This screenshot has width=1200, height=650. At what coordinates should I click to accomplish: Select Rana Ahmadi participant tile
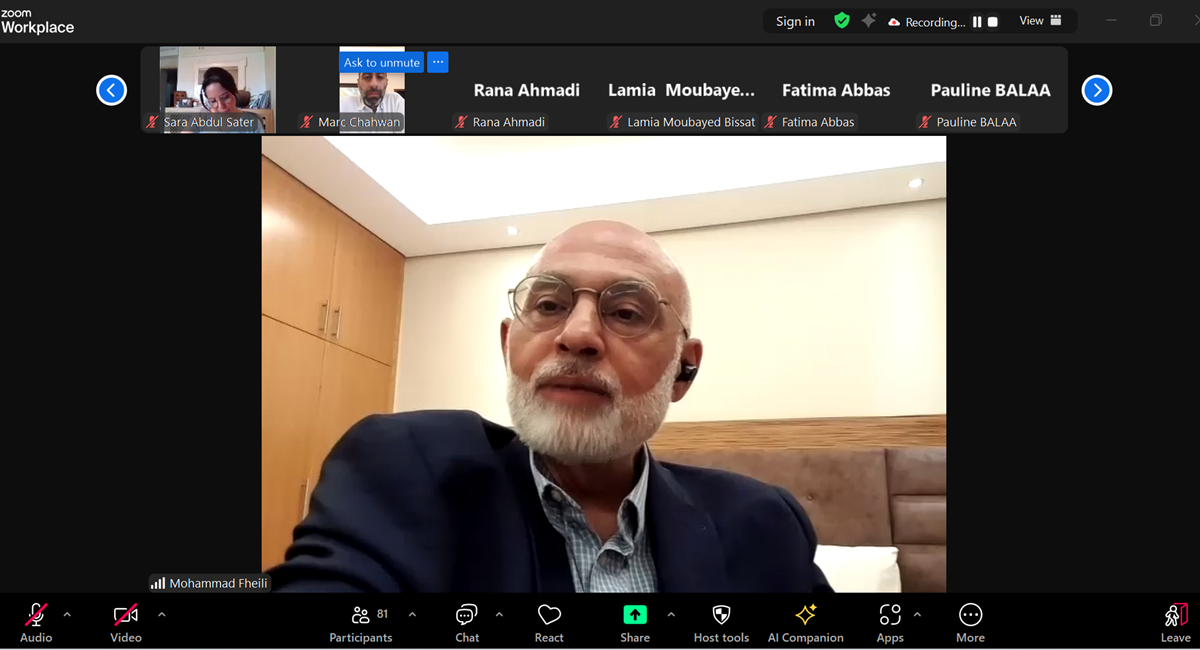[527, 90]
